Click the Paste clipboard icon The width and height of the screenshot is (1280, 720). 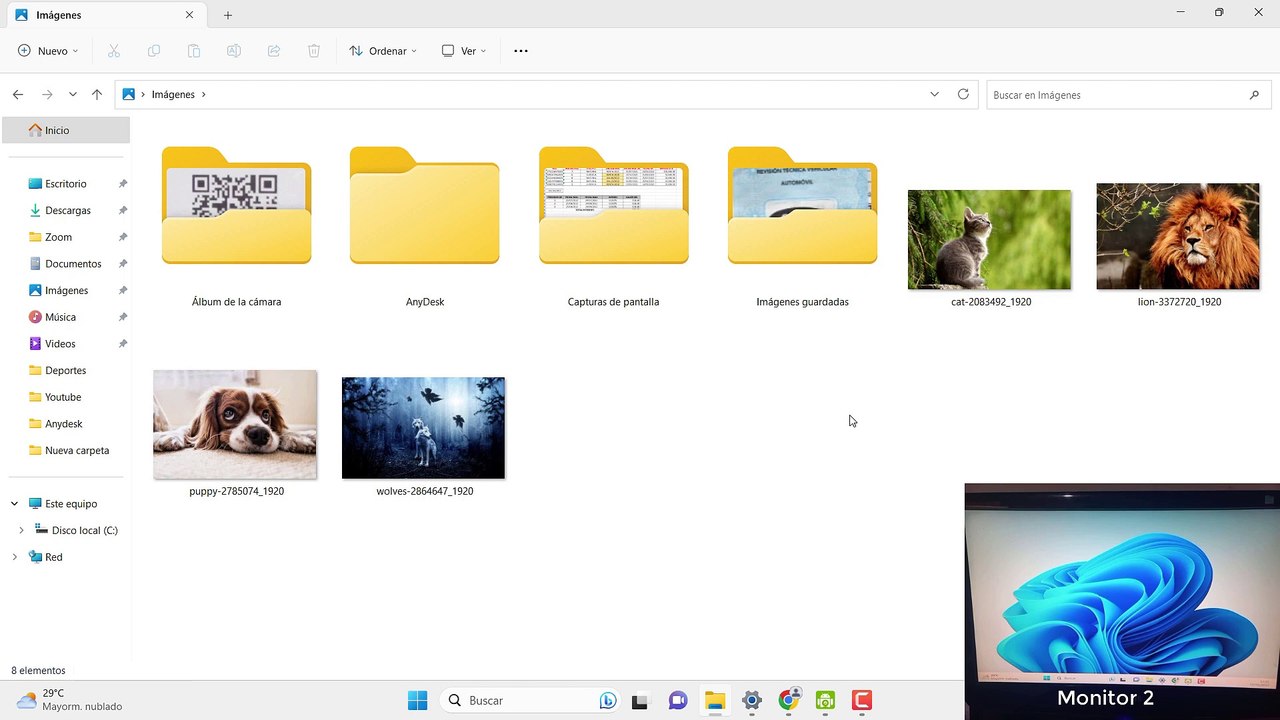click(x=194, y=51)
